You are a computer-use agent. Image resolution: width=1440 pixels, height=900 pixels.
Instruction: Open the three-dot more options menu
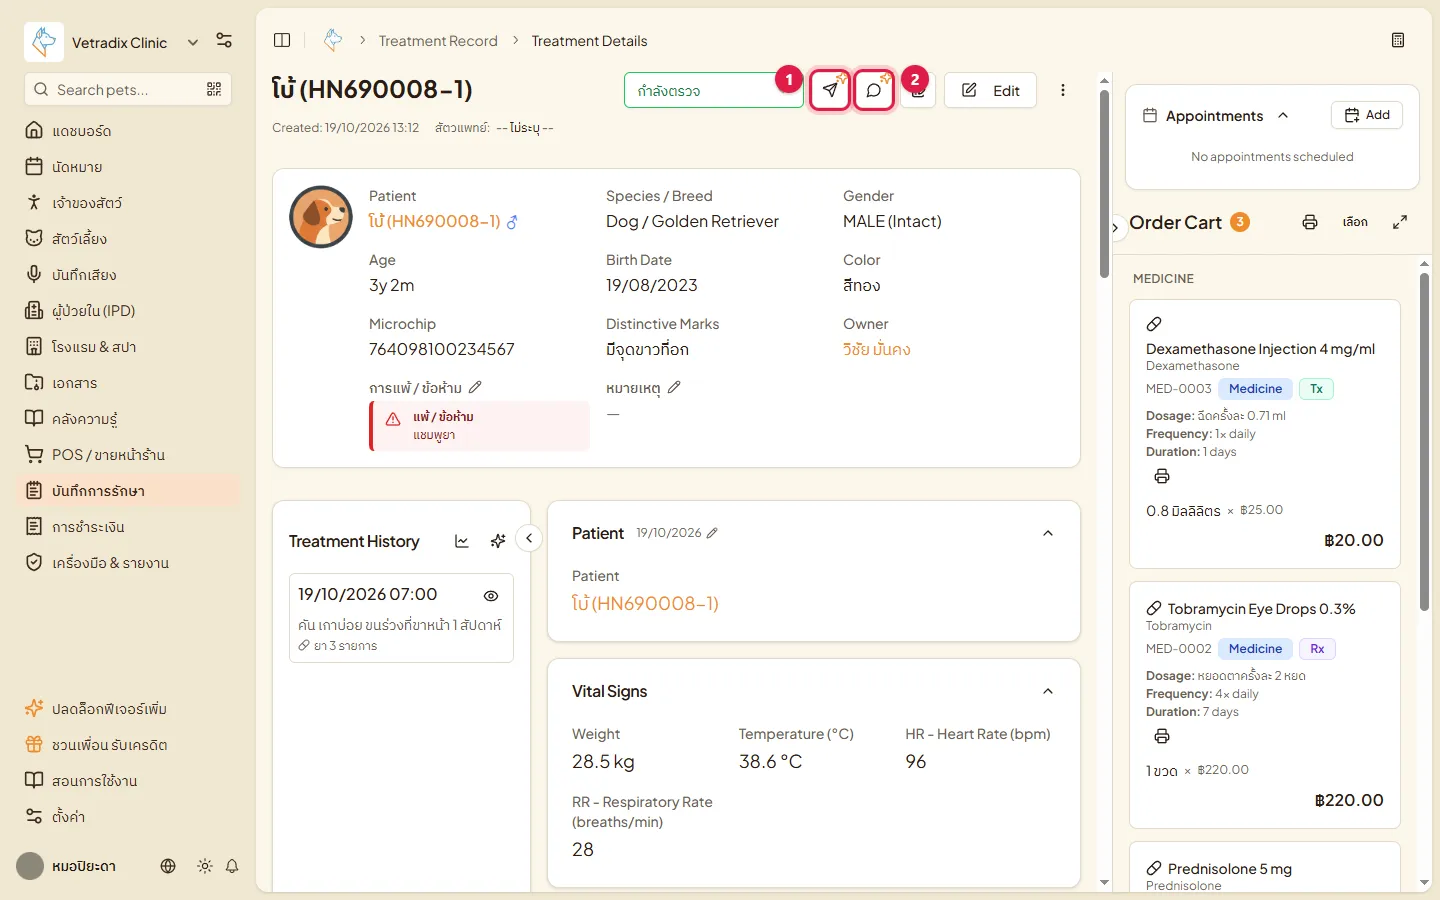click(x=1063, y=90)
